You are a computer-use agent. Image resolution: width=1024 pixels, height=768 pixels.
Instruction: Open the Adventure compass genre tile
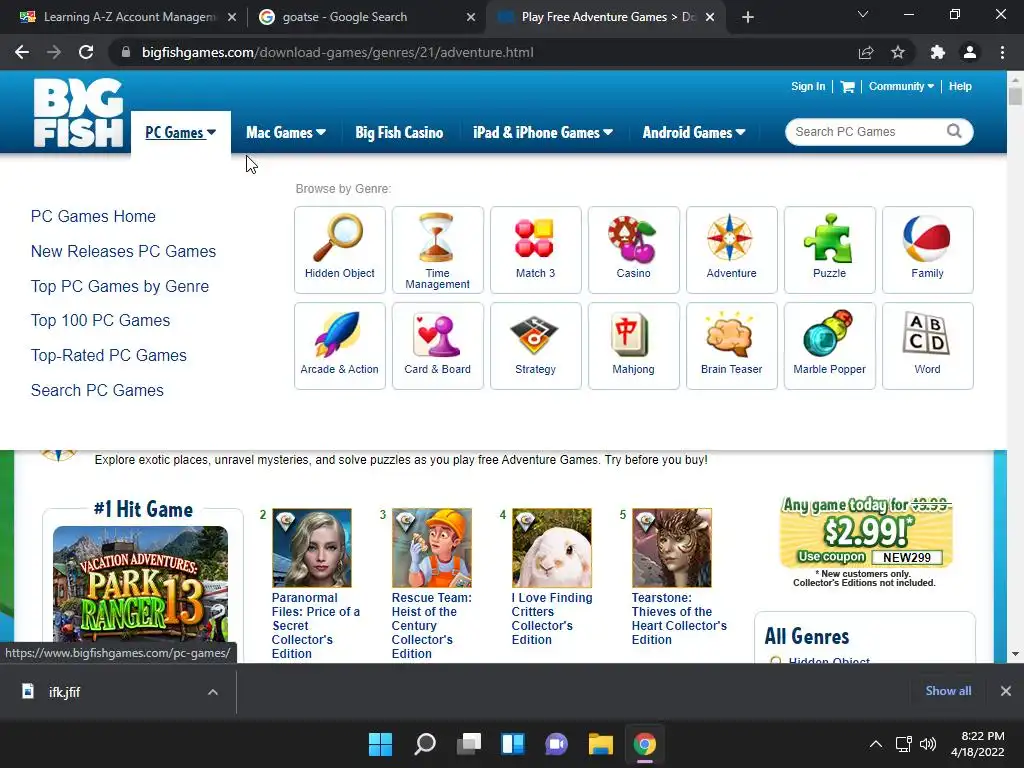click(x=731, y=249)
